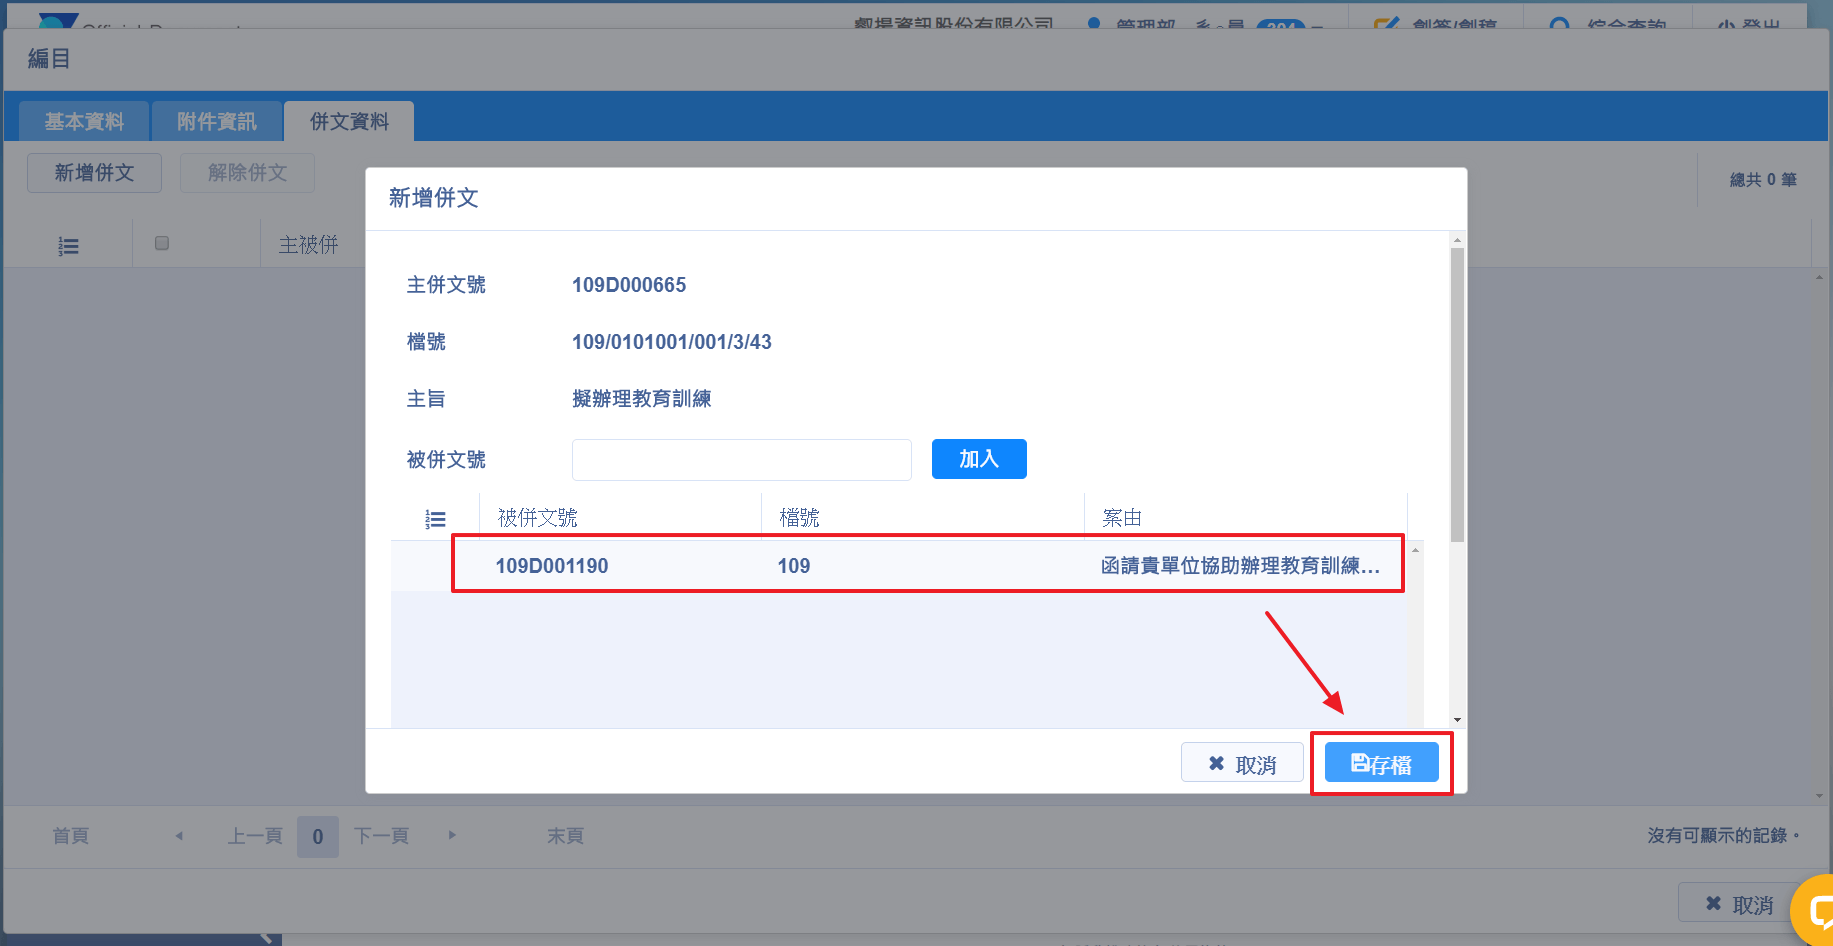Toggle the select-all checkbox in grid header

click(162, 243)
